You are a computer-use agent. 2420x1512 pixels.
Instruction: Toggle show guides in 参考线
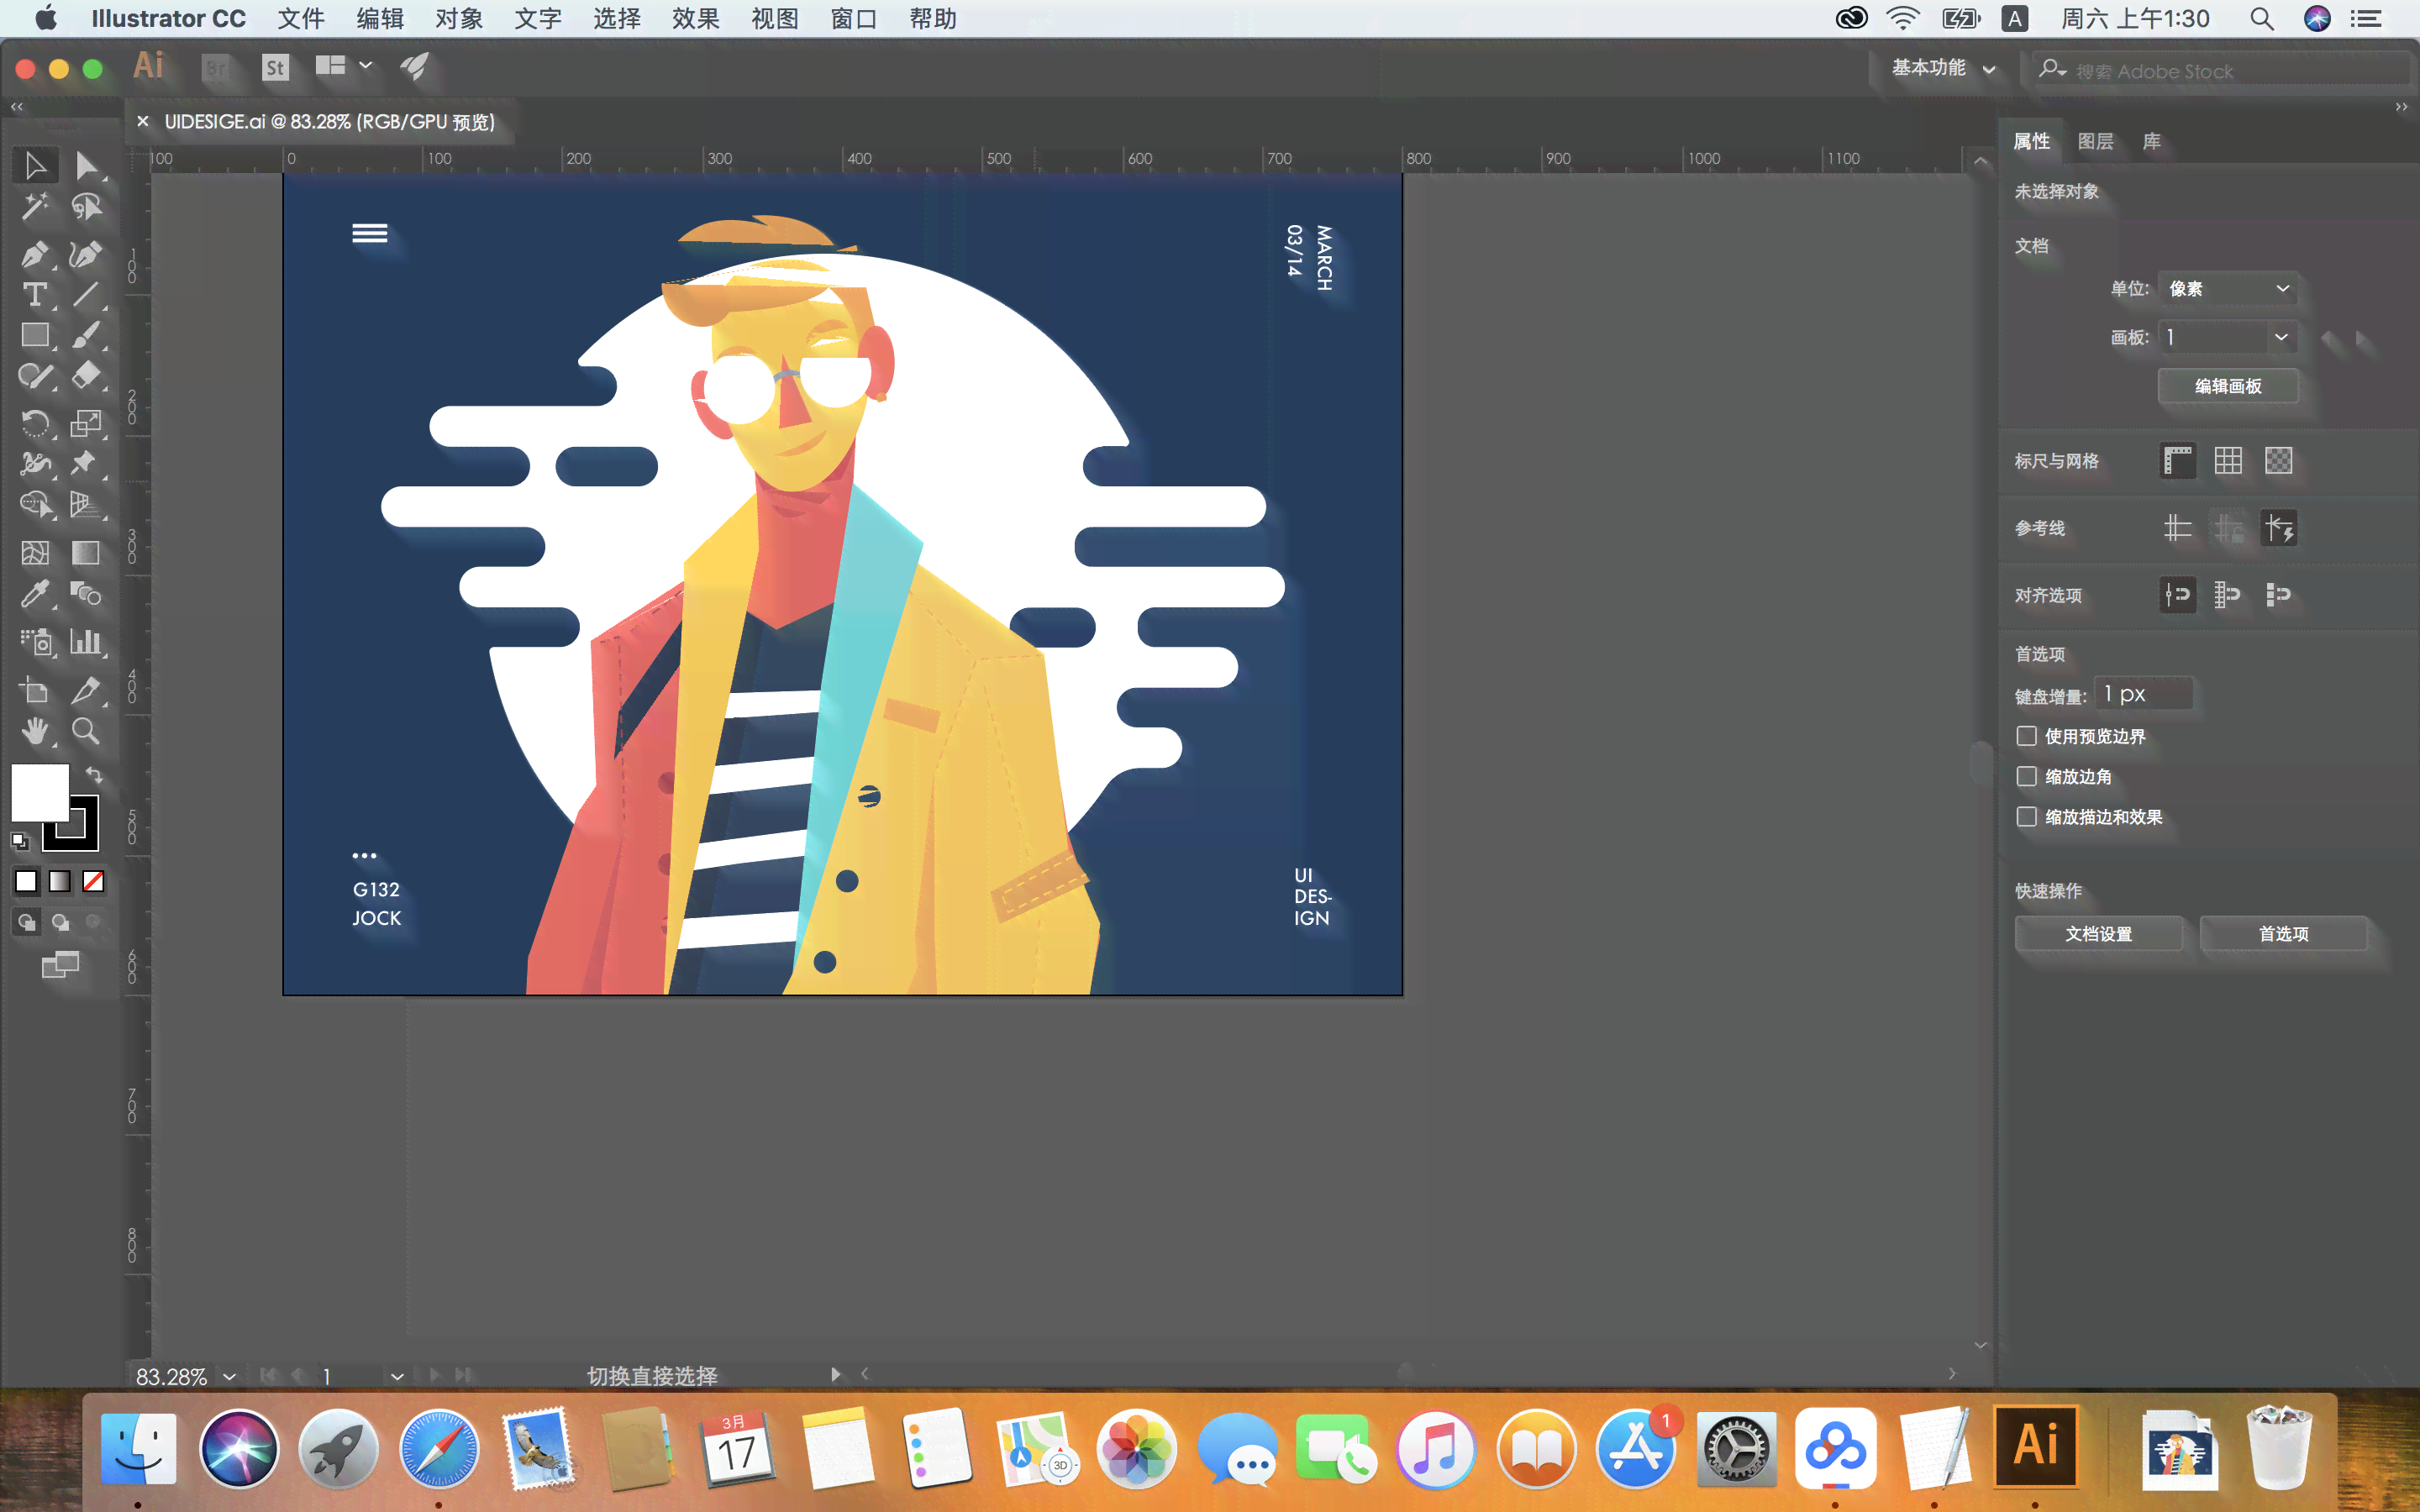tap(2177, 528)
